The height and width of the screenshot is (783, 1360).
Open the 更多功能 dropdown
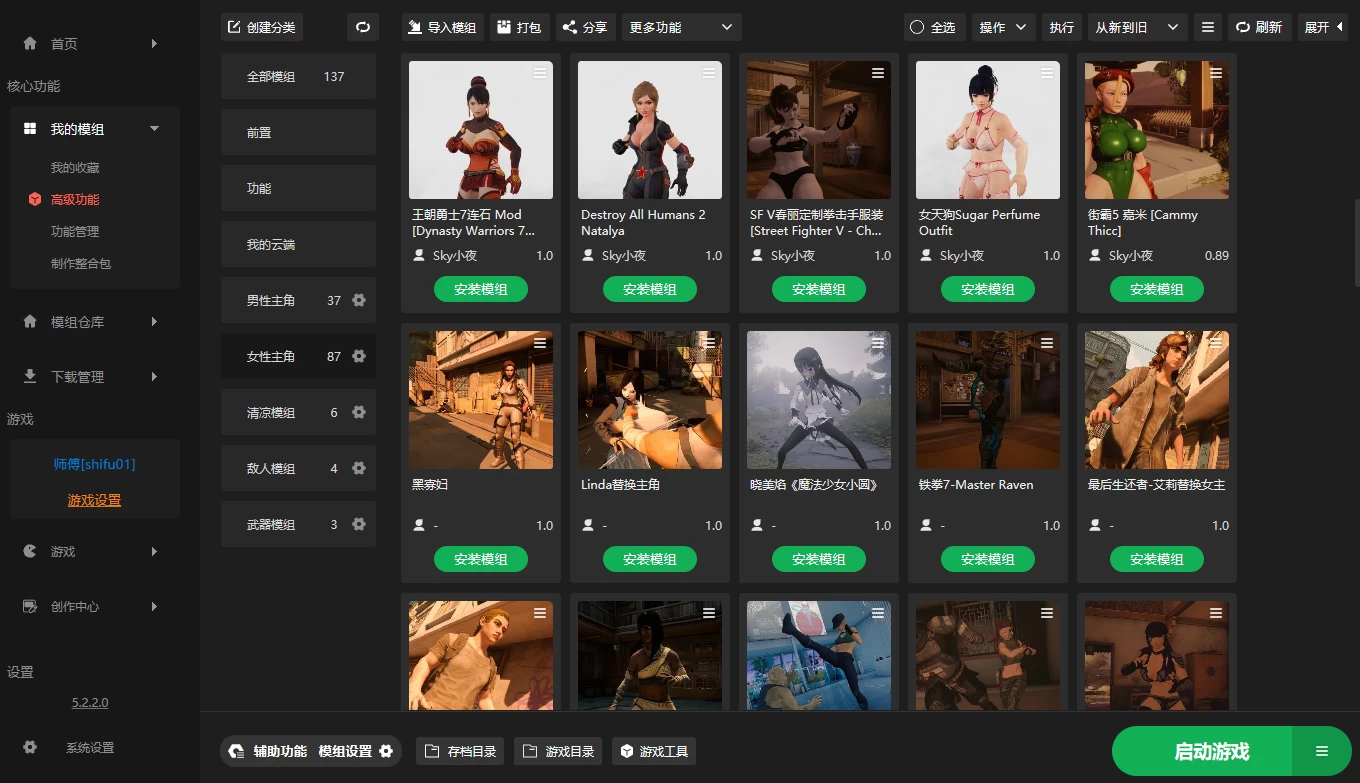(680, 27)
